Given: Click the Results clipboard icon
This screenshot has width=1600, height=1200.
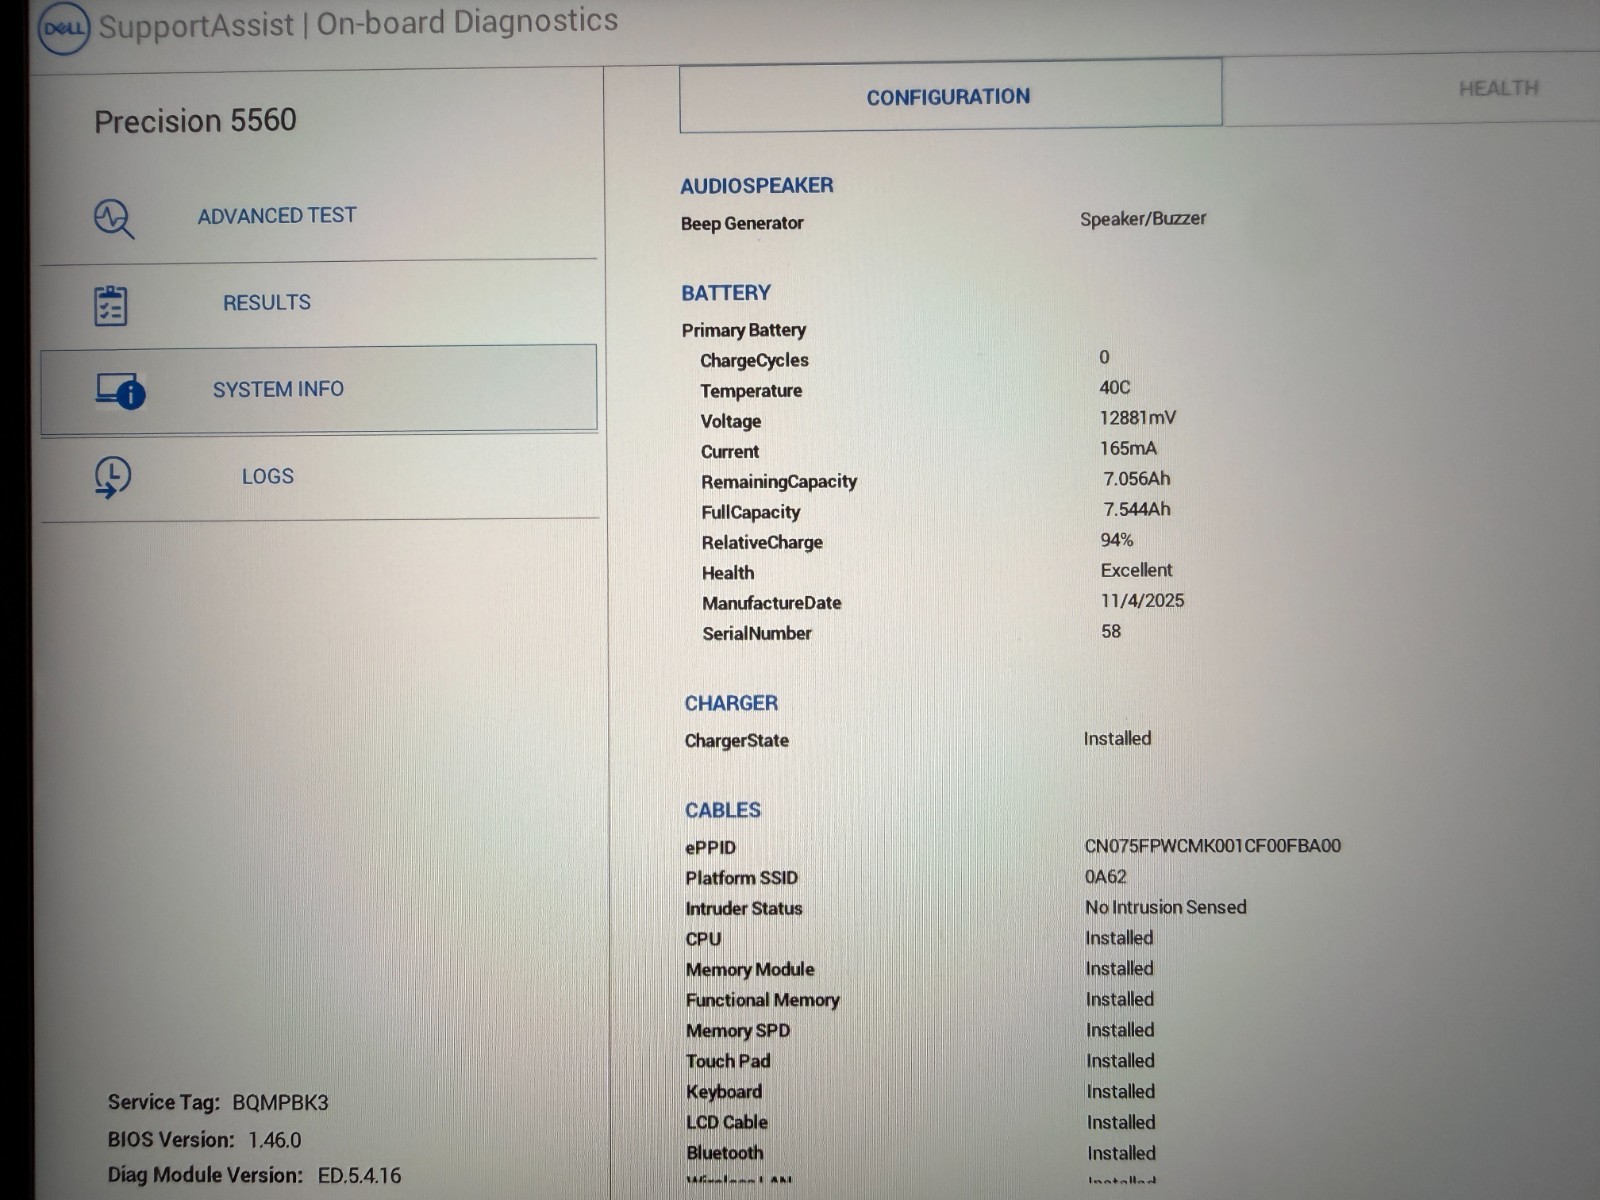Looking at the screenshot, I should (110, 306).
